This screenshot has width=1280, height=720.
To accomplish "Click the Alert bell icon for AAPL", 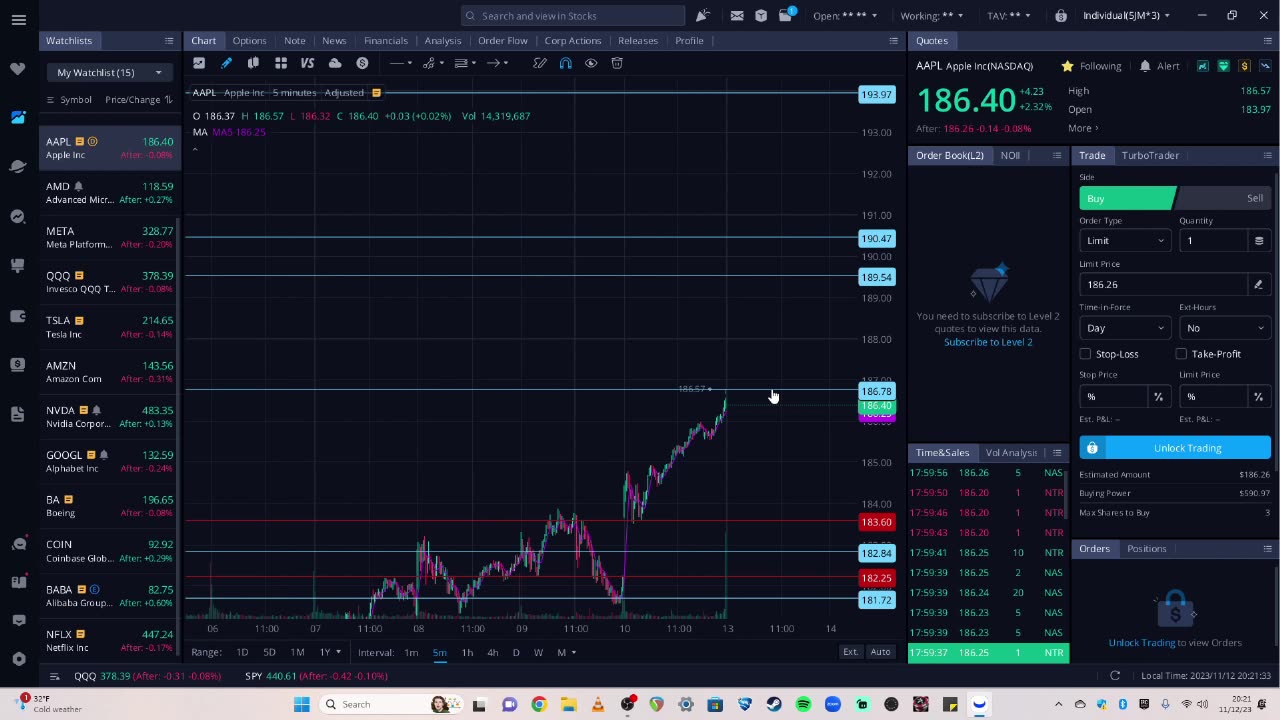I will tap(1145, 66).
